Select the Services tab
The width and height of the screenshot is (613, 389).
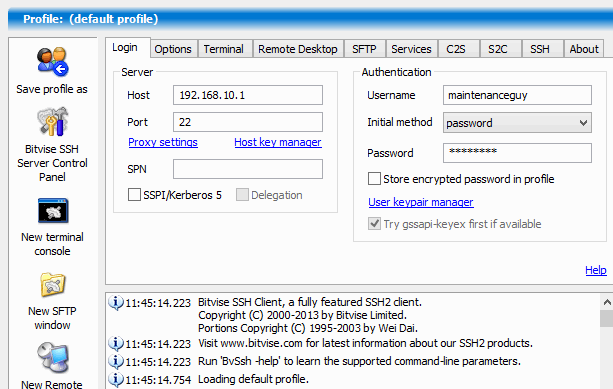412,49
